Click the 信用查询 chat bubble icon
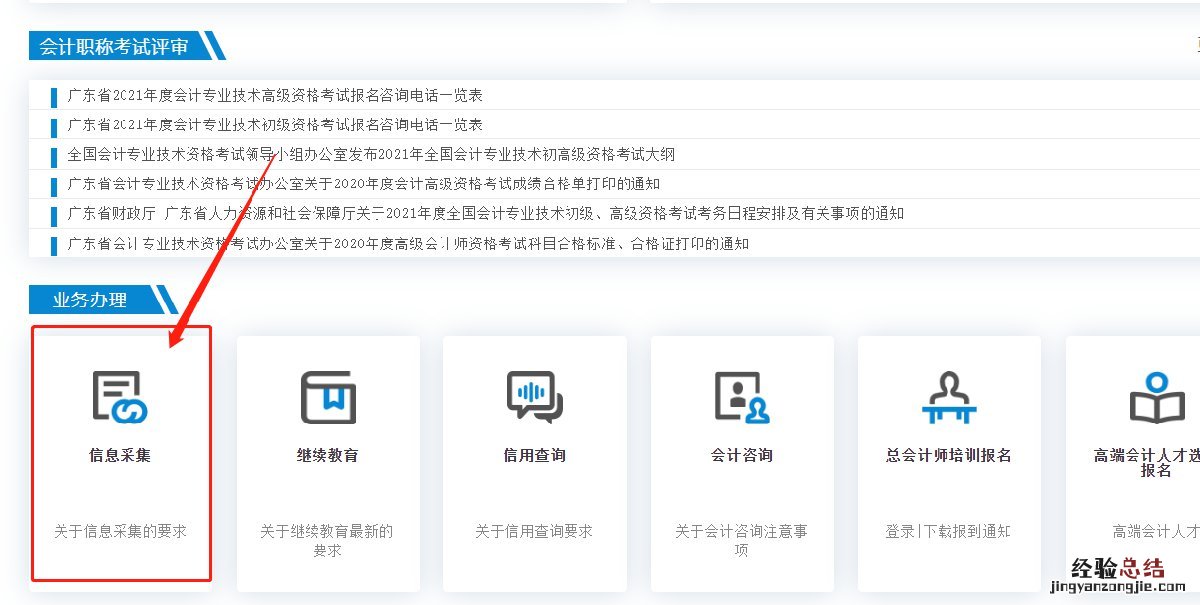Viewport: 1200px width, 605px height. [534, 396]
